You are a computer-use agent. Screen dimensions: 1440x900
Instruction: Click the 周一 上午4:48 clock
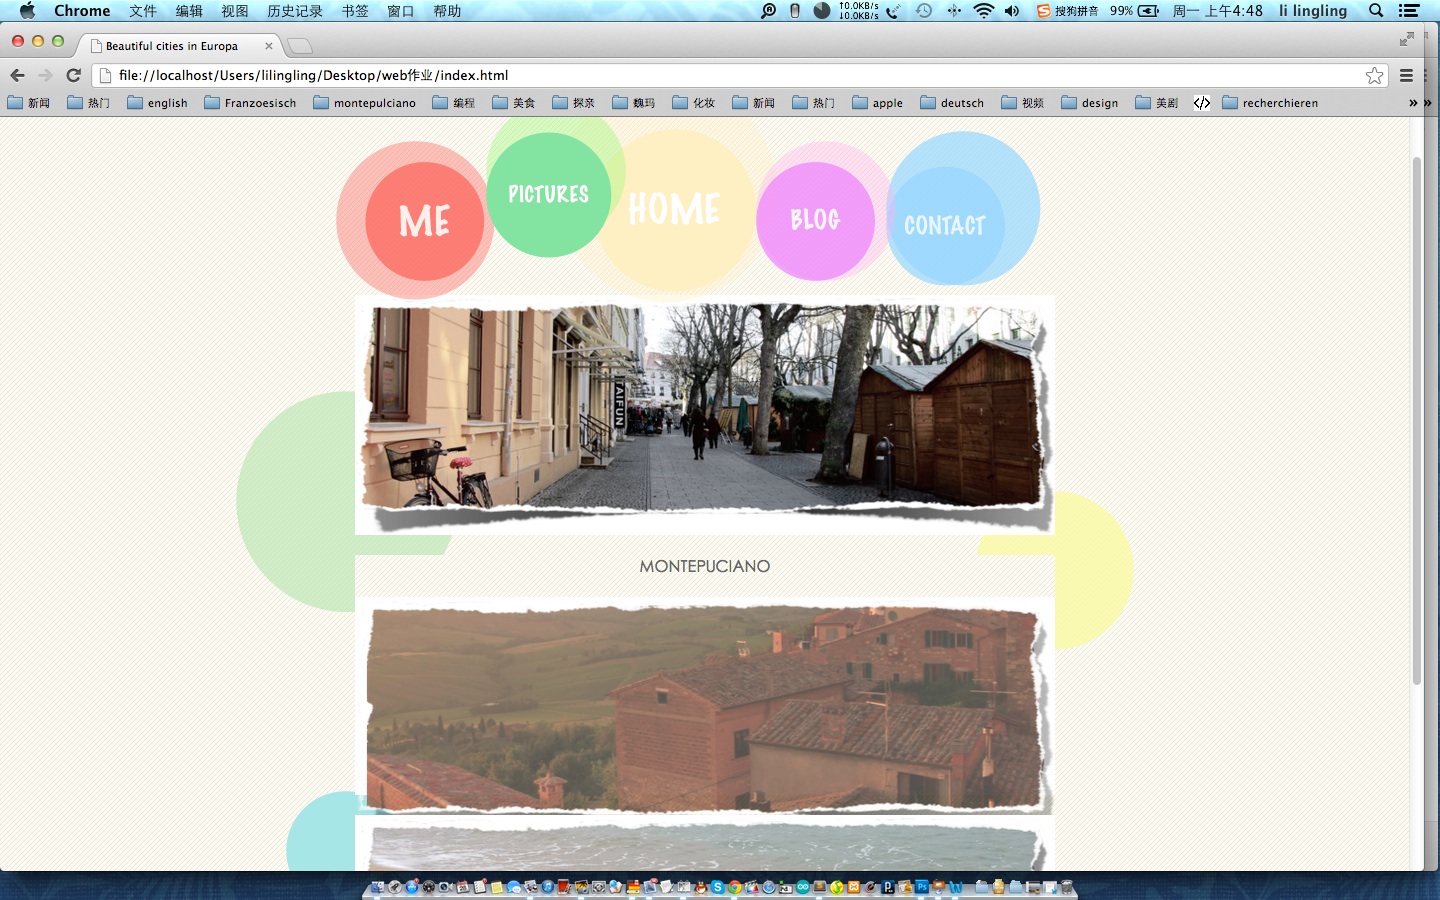(x=1218, y=11)
